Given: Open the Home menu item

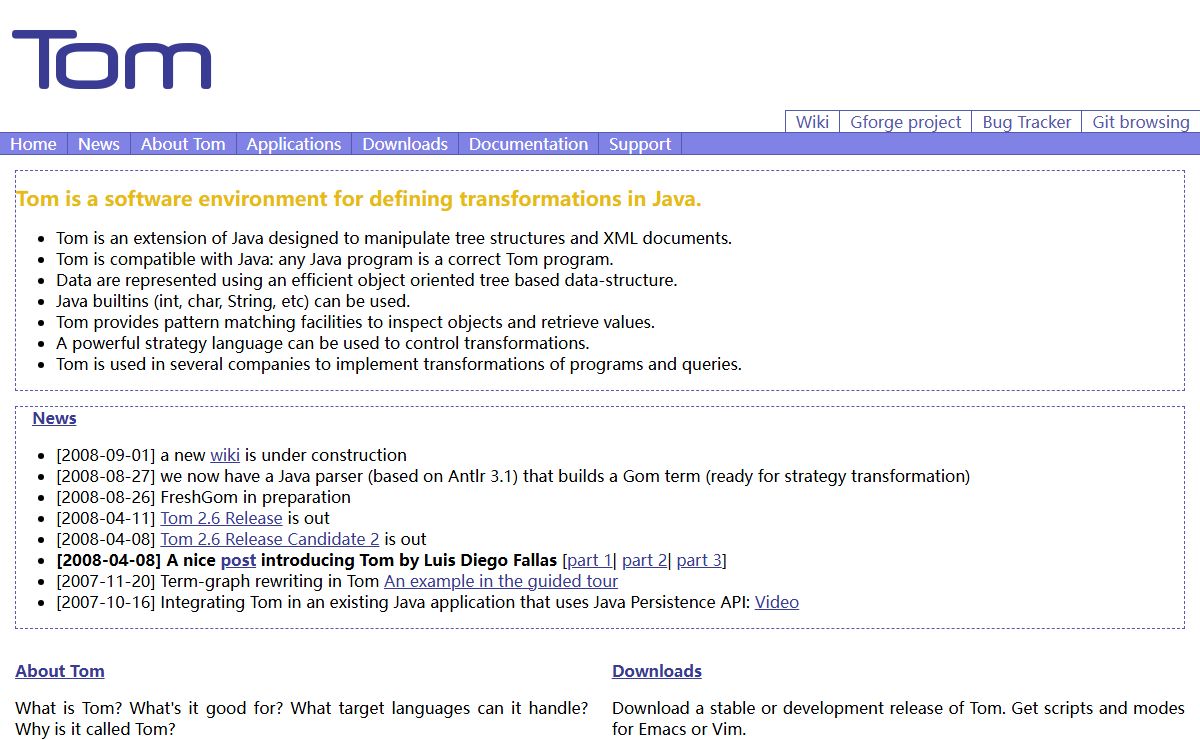Looking at the screenshot, I should (x=33, y=144).
